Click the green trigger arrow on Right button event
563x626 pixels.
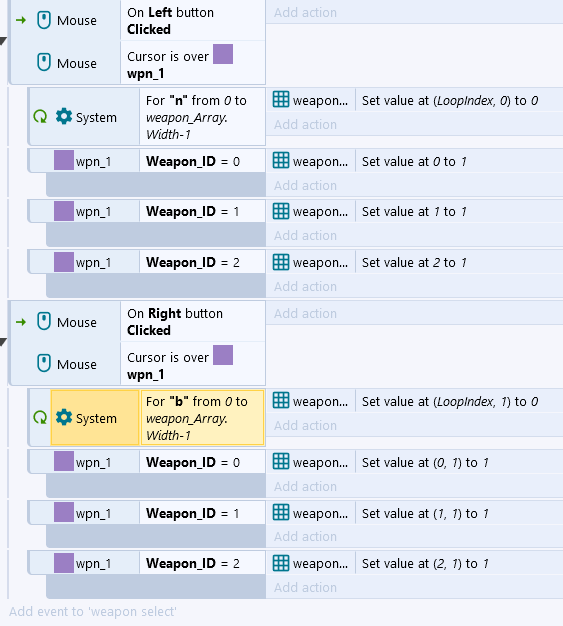point(21,322)
